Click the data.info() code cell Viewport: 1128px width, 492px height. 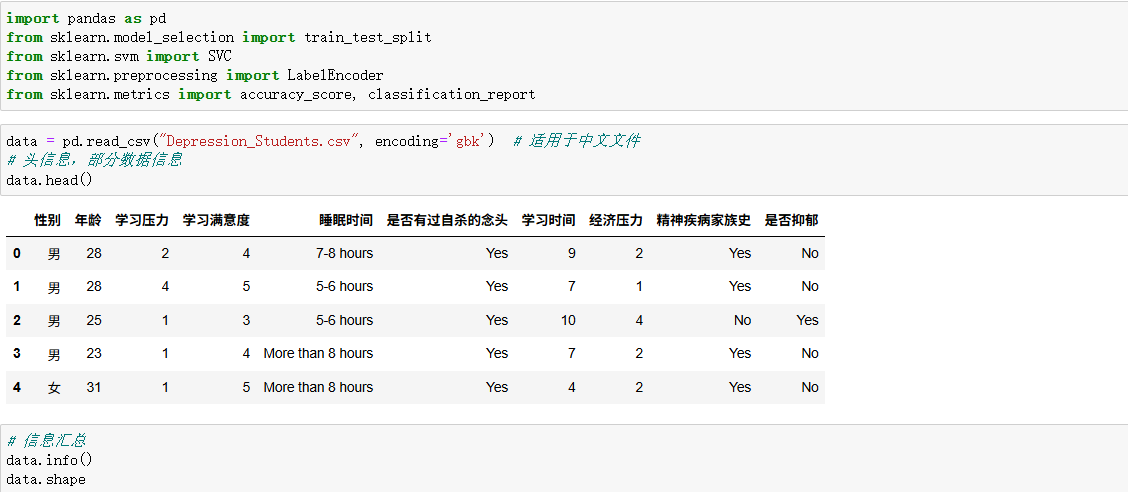click(564, 458)
